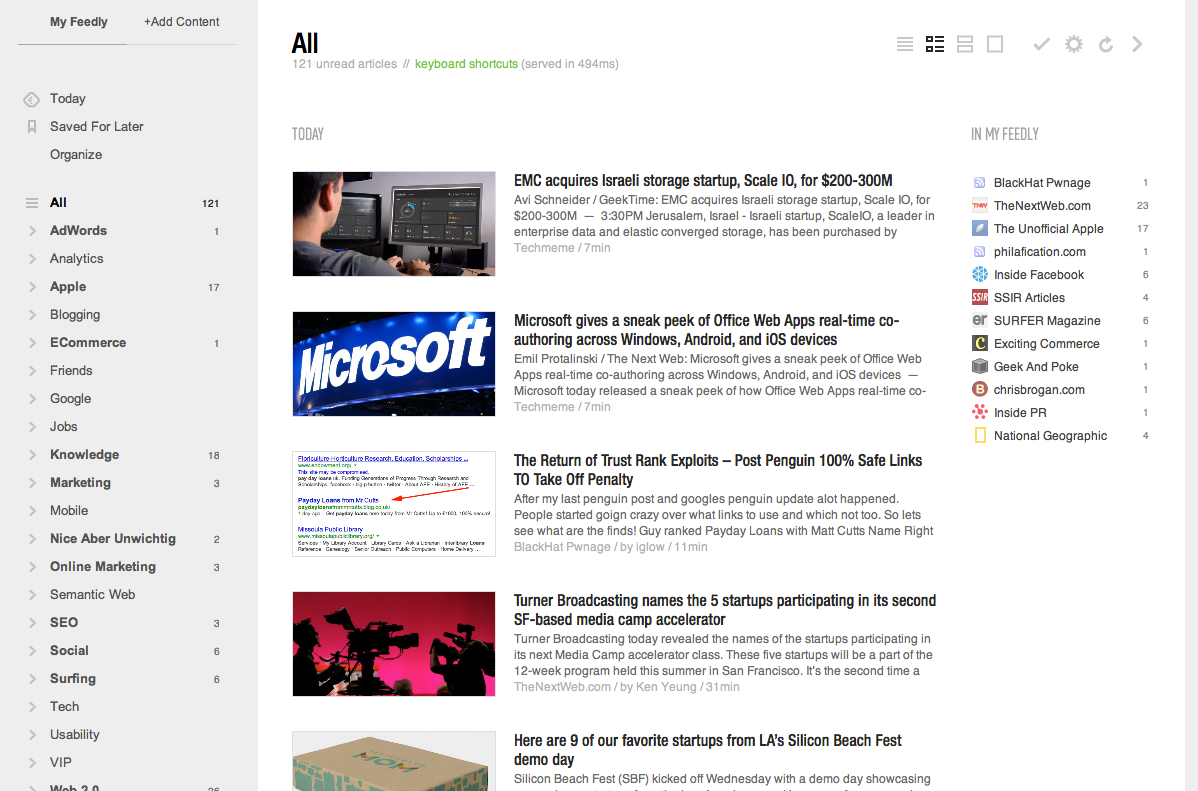Click SSIR Articles feed icon
Screen dimensions: 1198x791
[979, 297]
